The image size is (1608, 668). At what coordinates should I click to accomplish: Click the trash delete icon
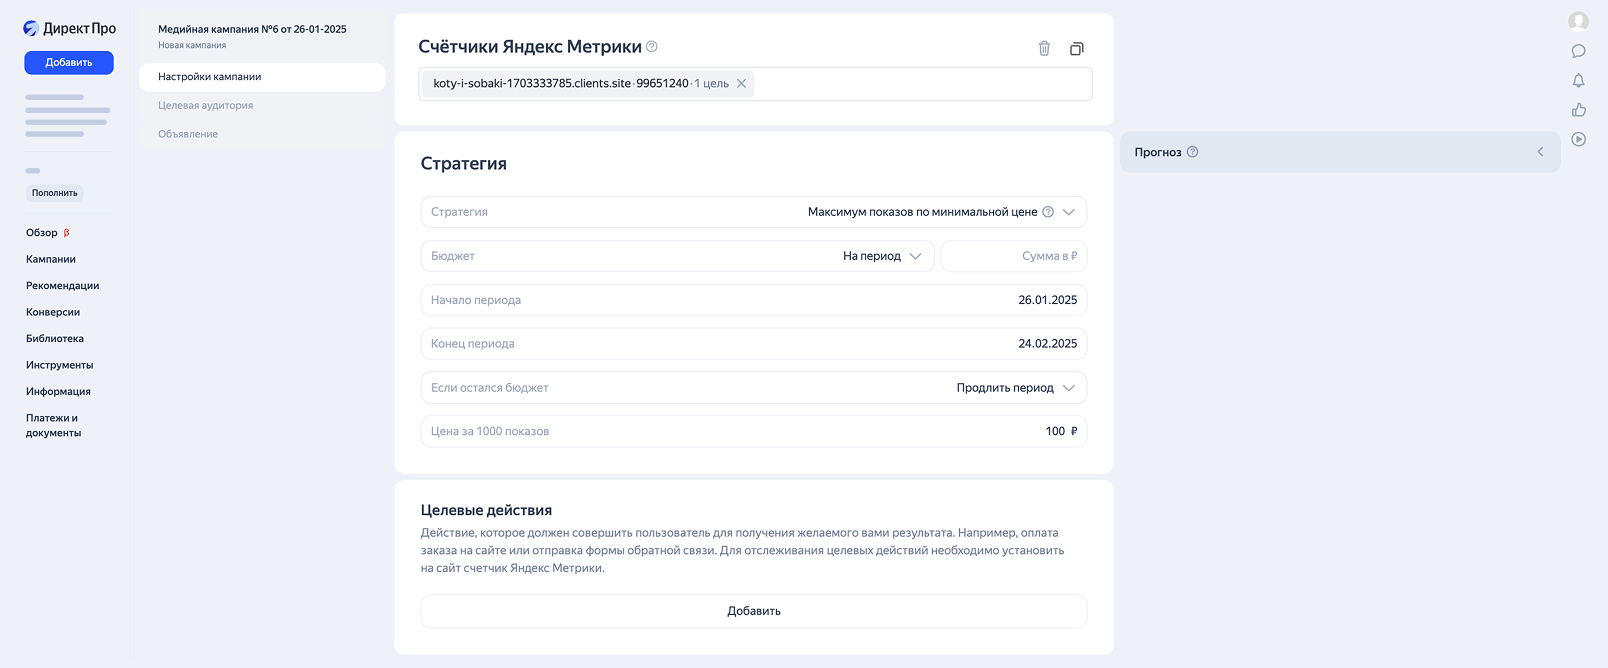click(x=1044, y=48)
